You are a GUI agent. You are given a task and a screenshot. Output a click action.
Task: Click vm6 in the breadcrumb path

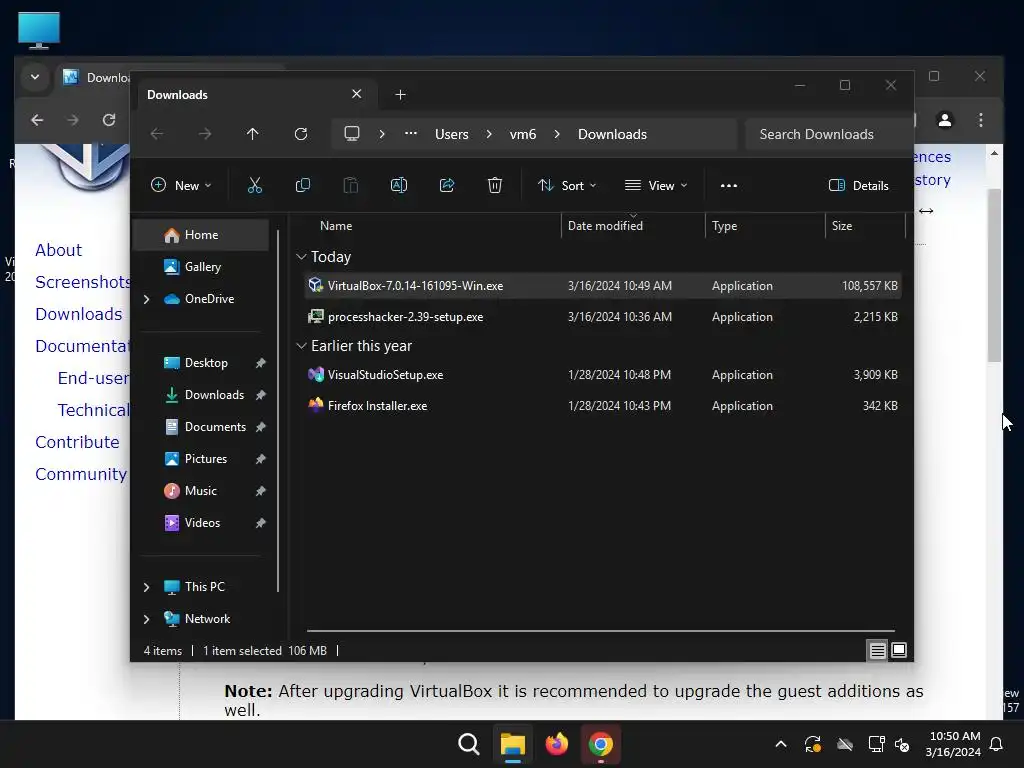click(x=523, y=134)
